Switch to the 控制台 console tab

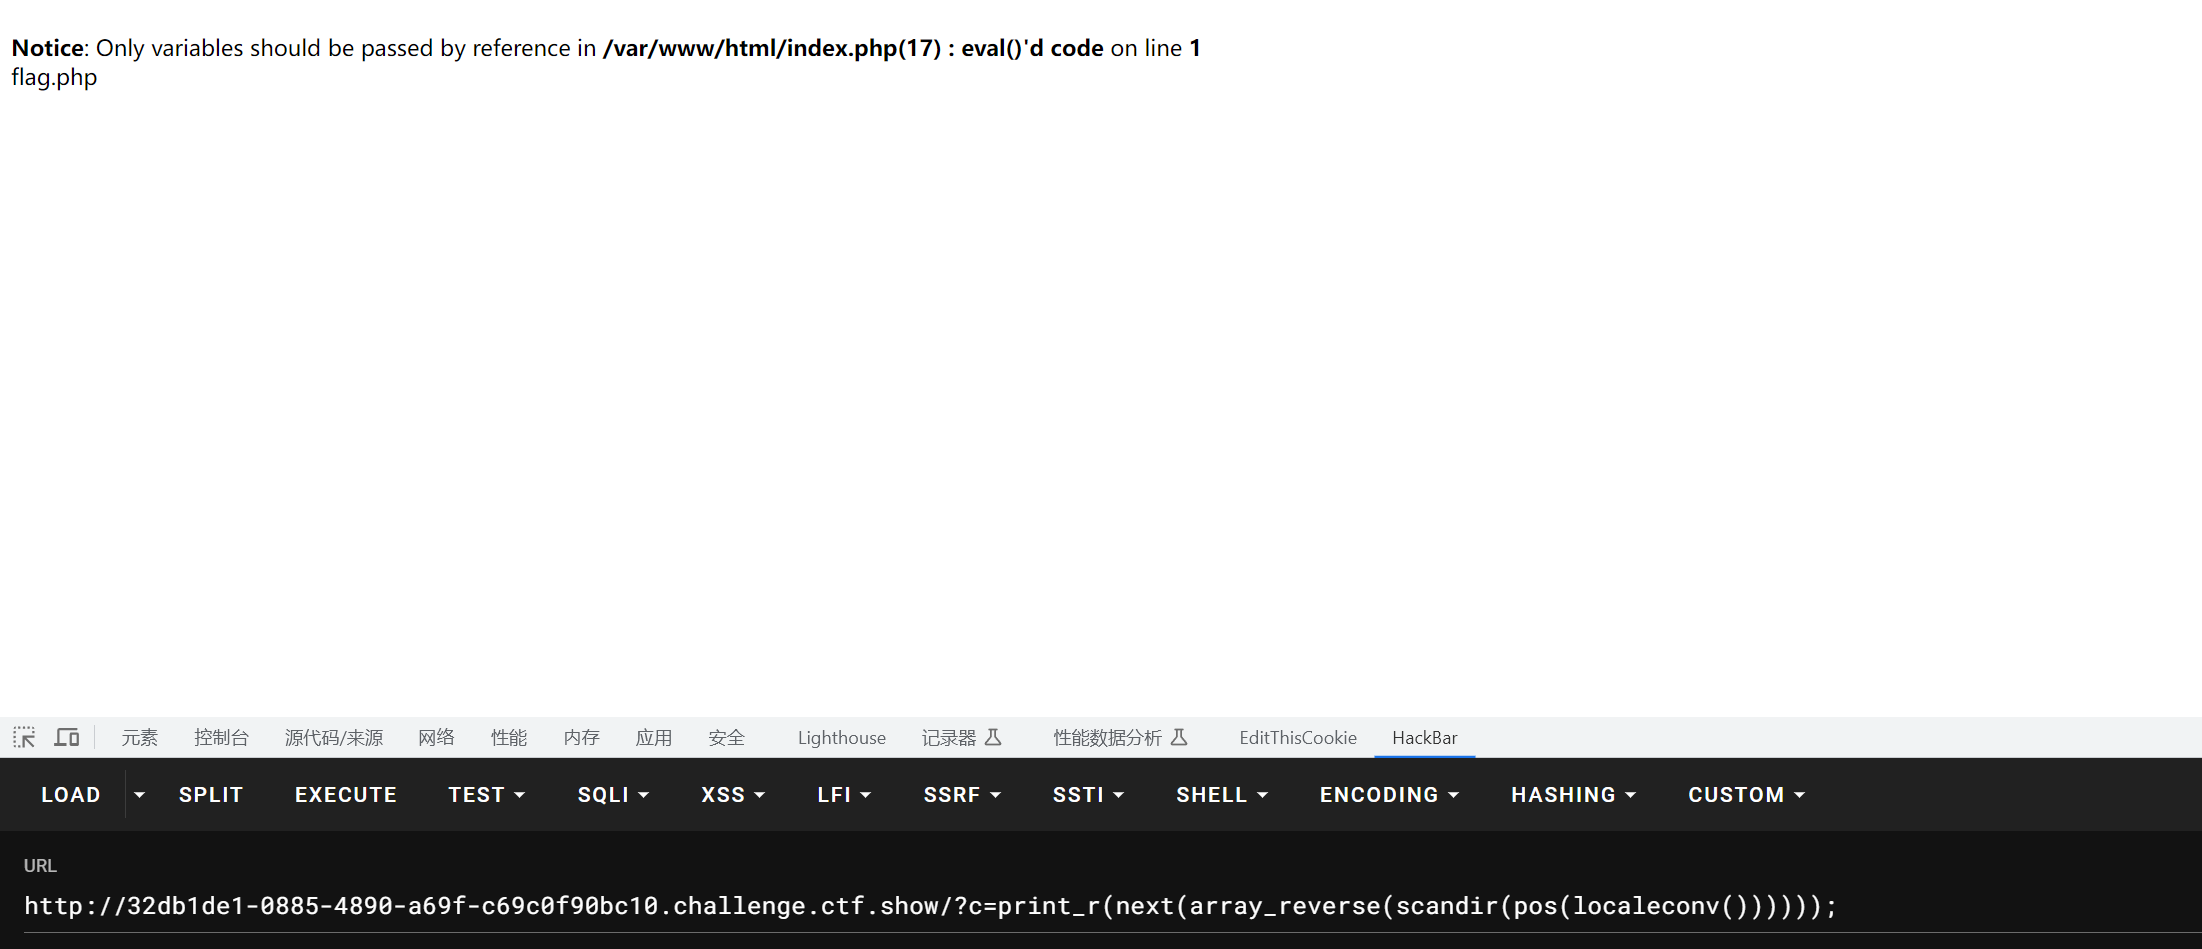tap(221, 738)
